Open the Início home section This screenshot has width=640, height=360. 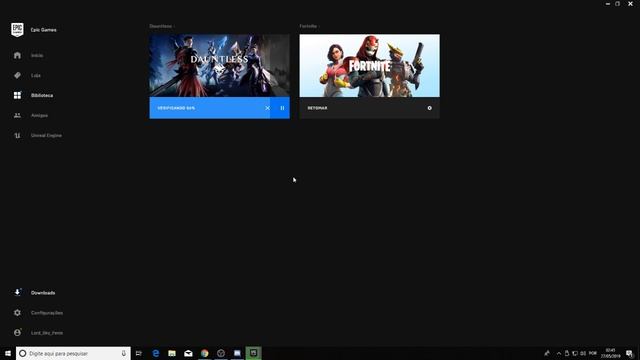pyautogui.click(x=37, y=55)
